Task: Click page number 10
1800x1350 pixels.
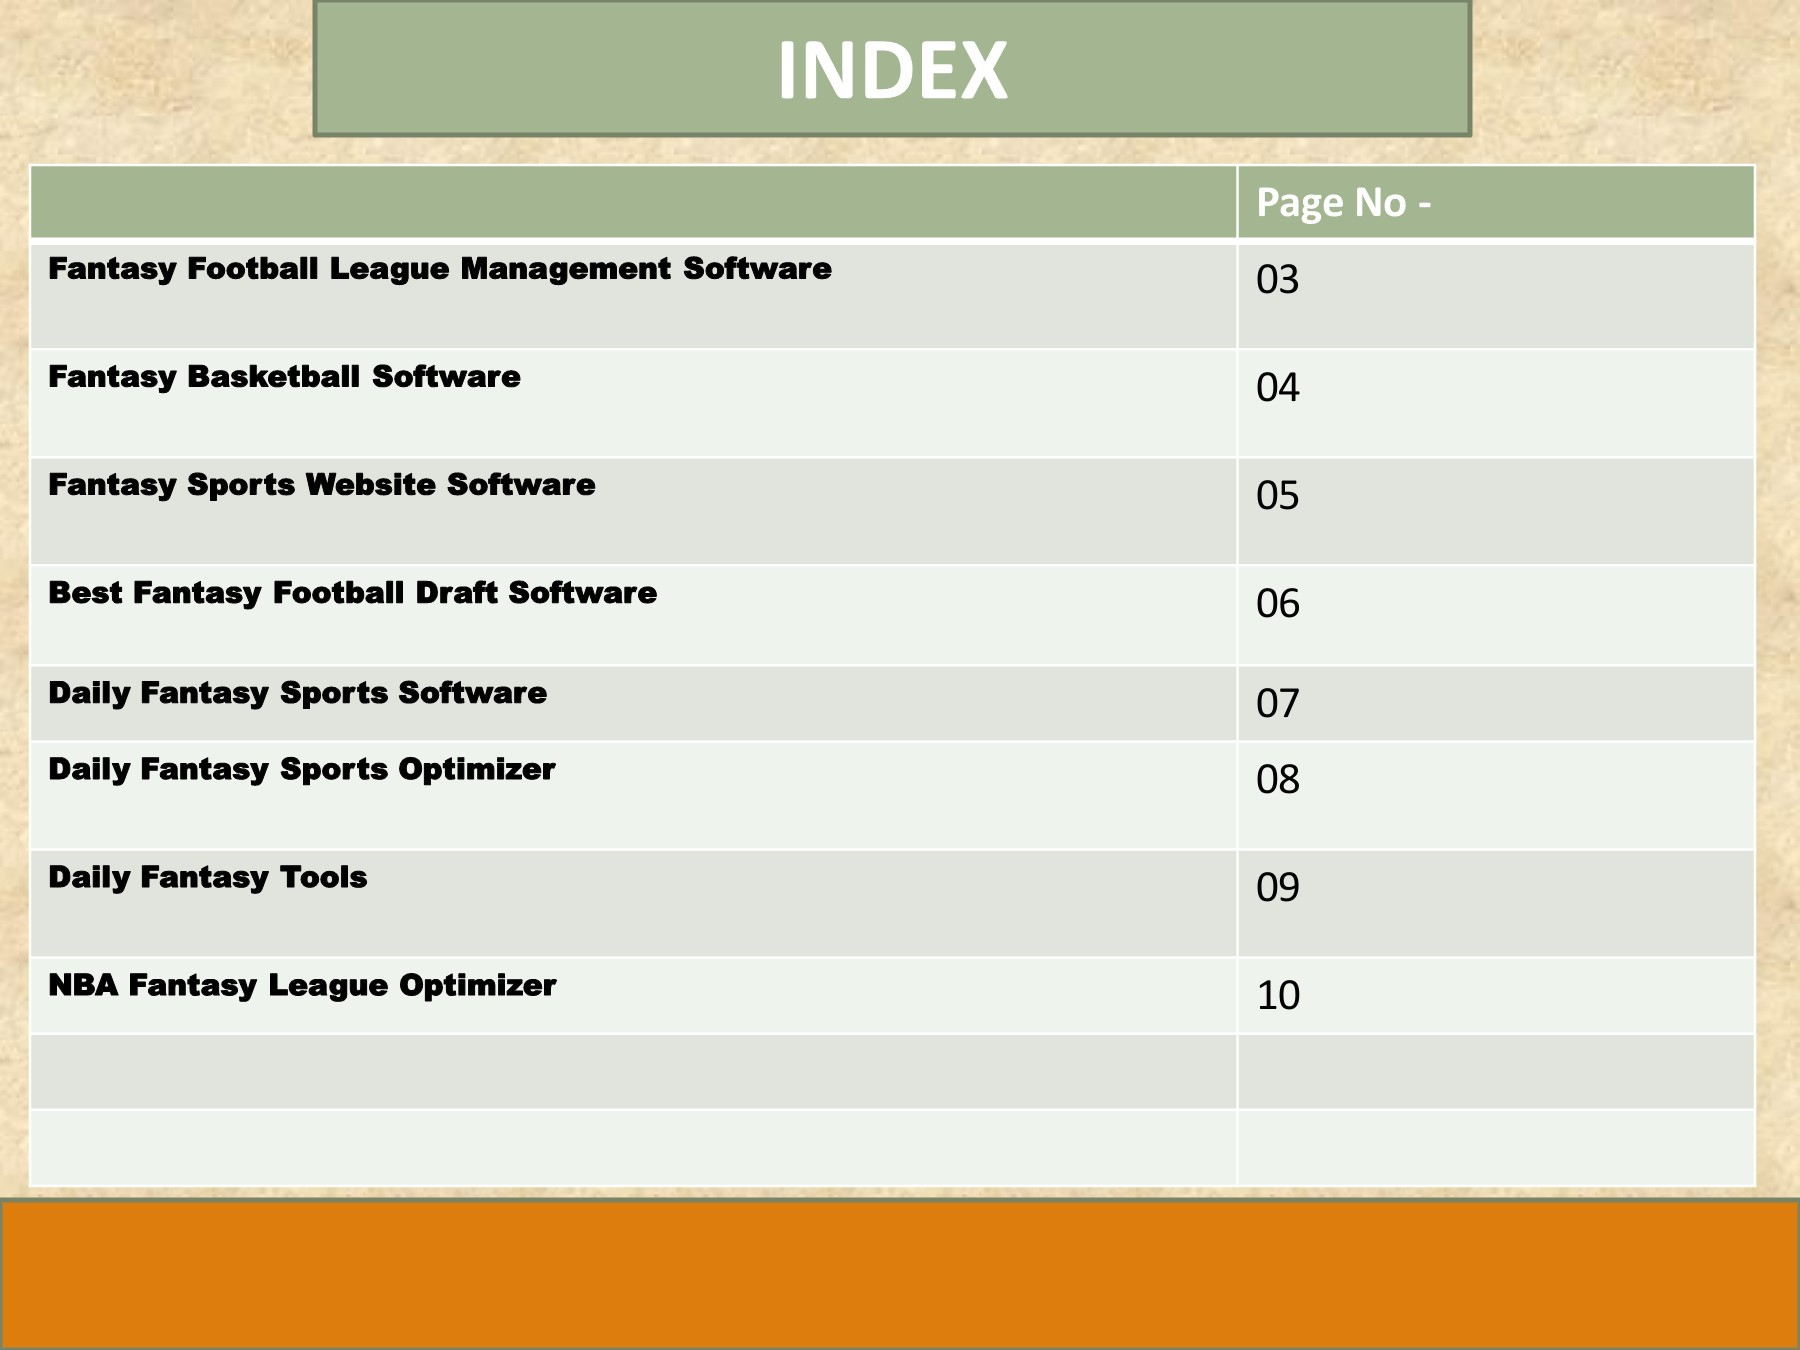Action: click(x=1277, y=996)
